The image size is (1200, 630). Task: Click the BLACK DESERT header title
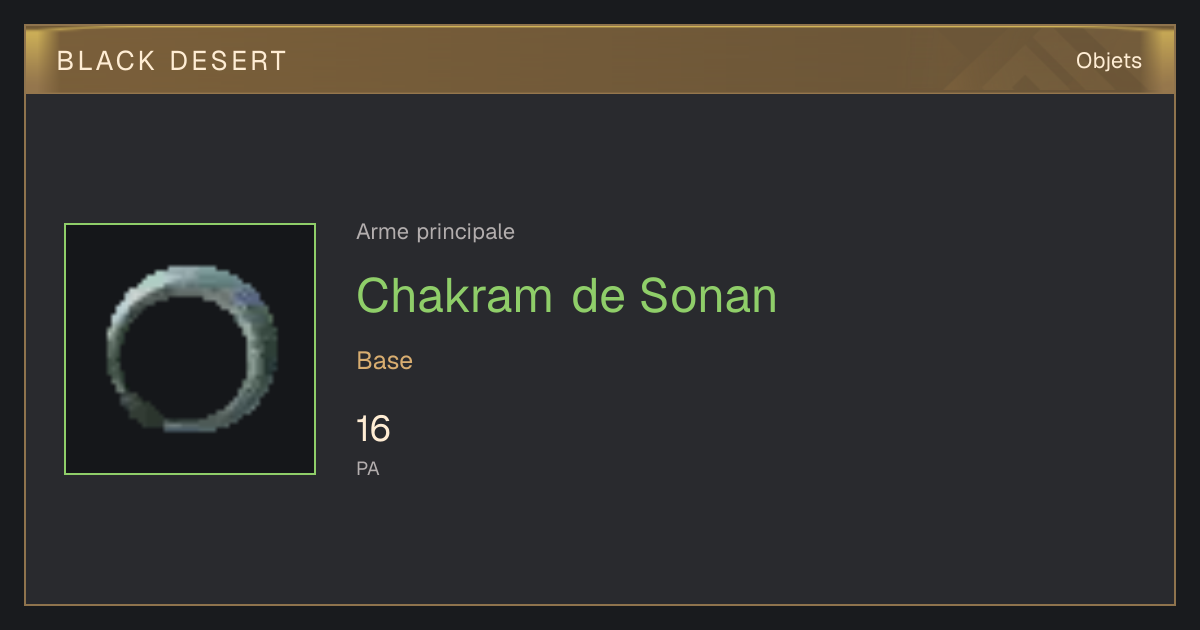[172, 61]
